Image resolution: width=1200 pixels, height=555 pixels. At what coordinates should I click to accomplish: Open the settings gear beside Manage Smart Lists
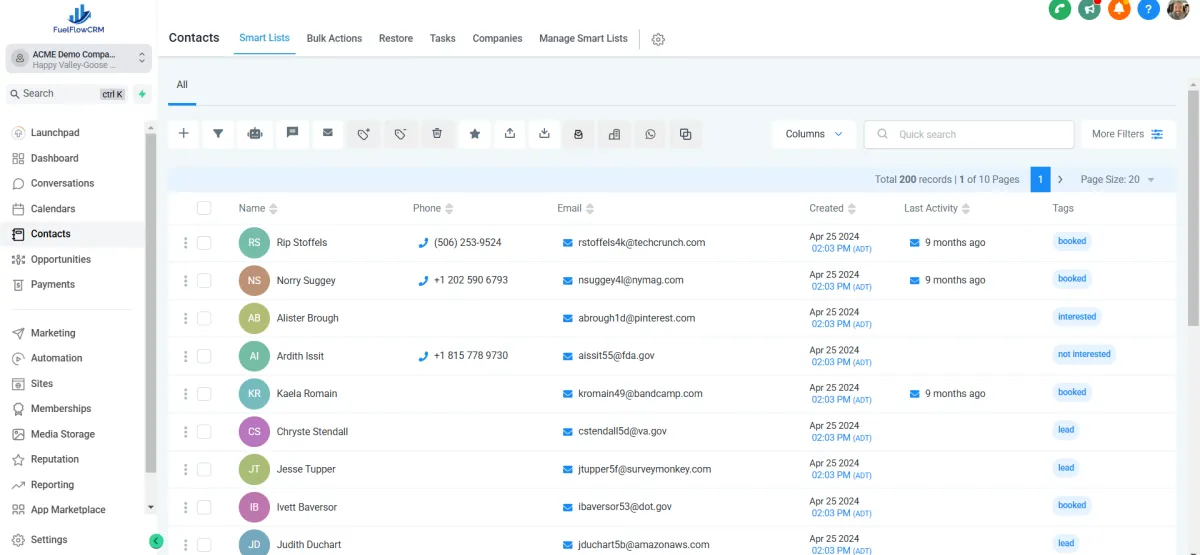(658, 39)
